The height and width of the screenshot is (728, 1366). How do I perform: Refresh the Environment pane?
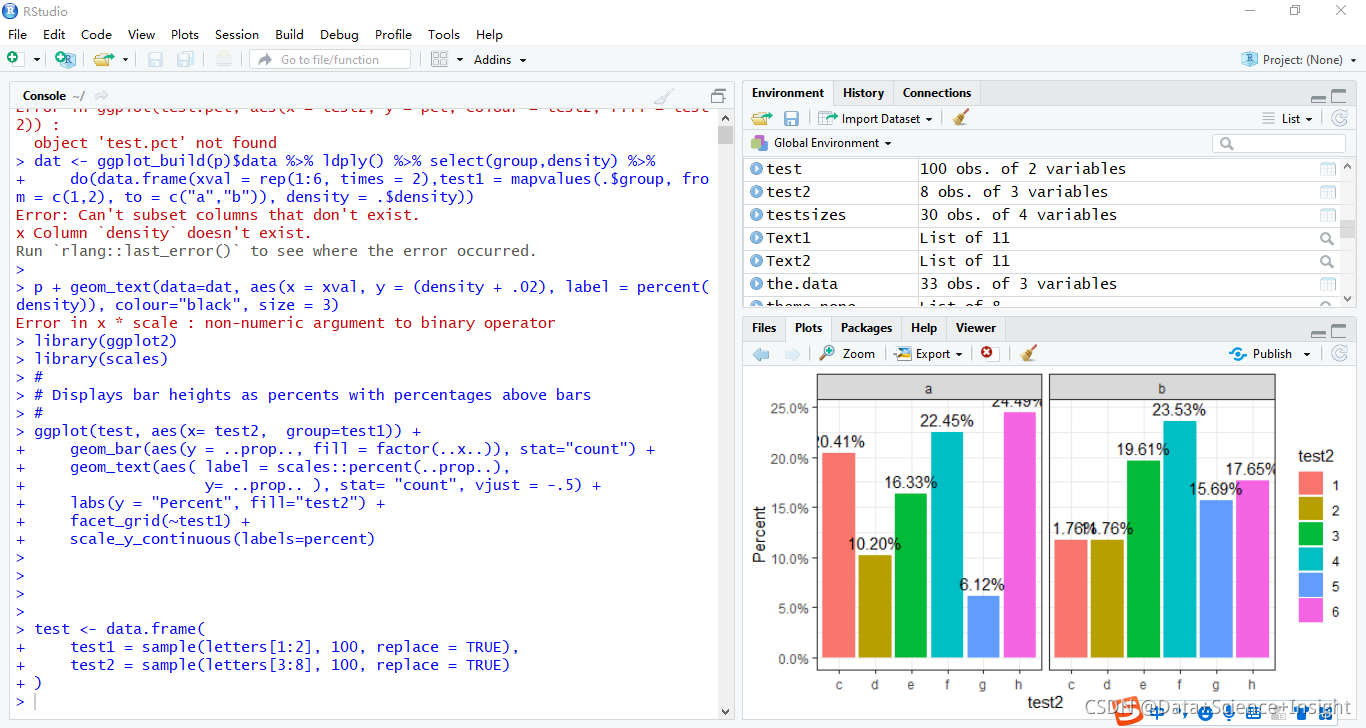pyautogui.click(x=1340, y=118)
